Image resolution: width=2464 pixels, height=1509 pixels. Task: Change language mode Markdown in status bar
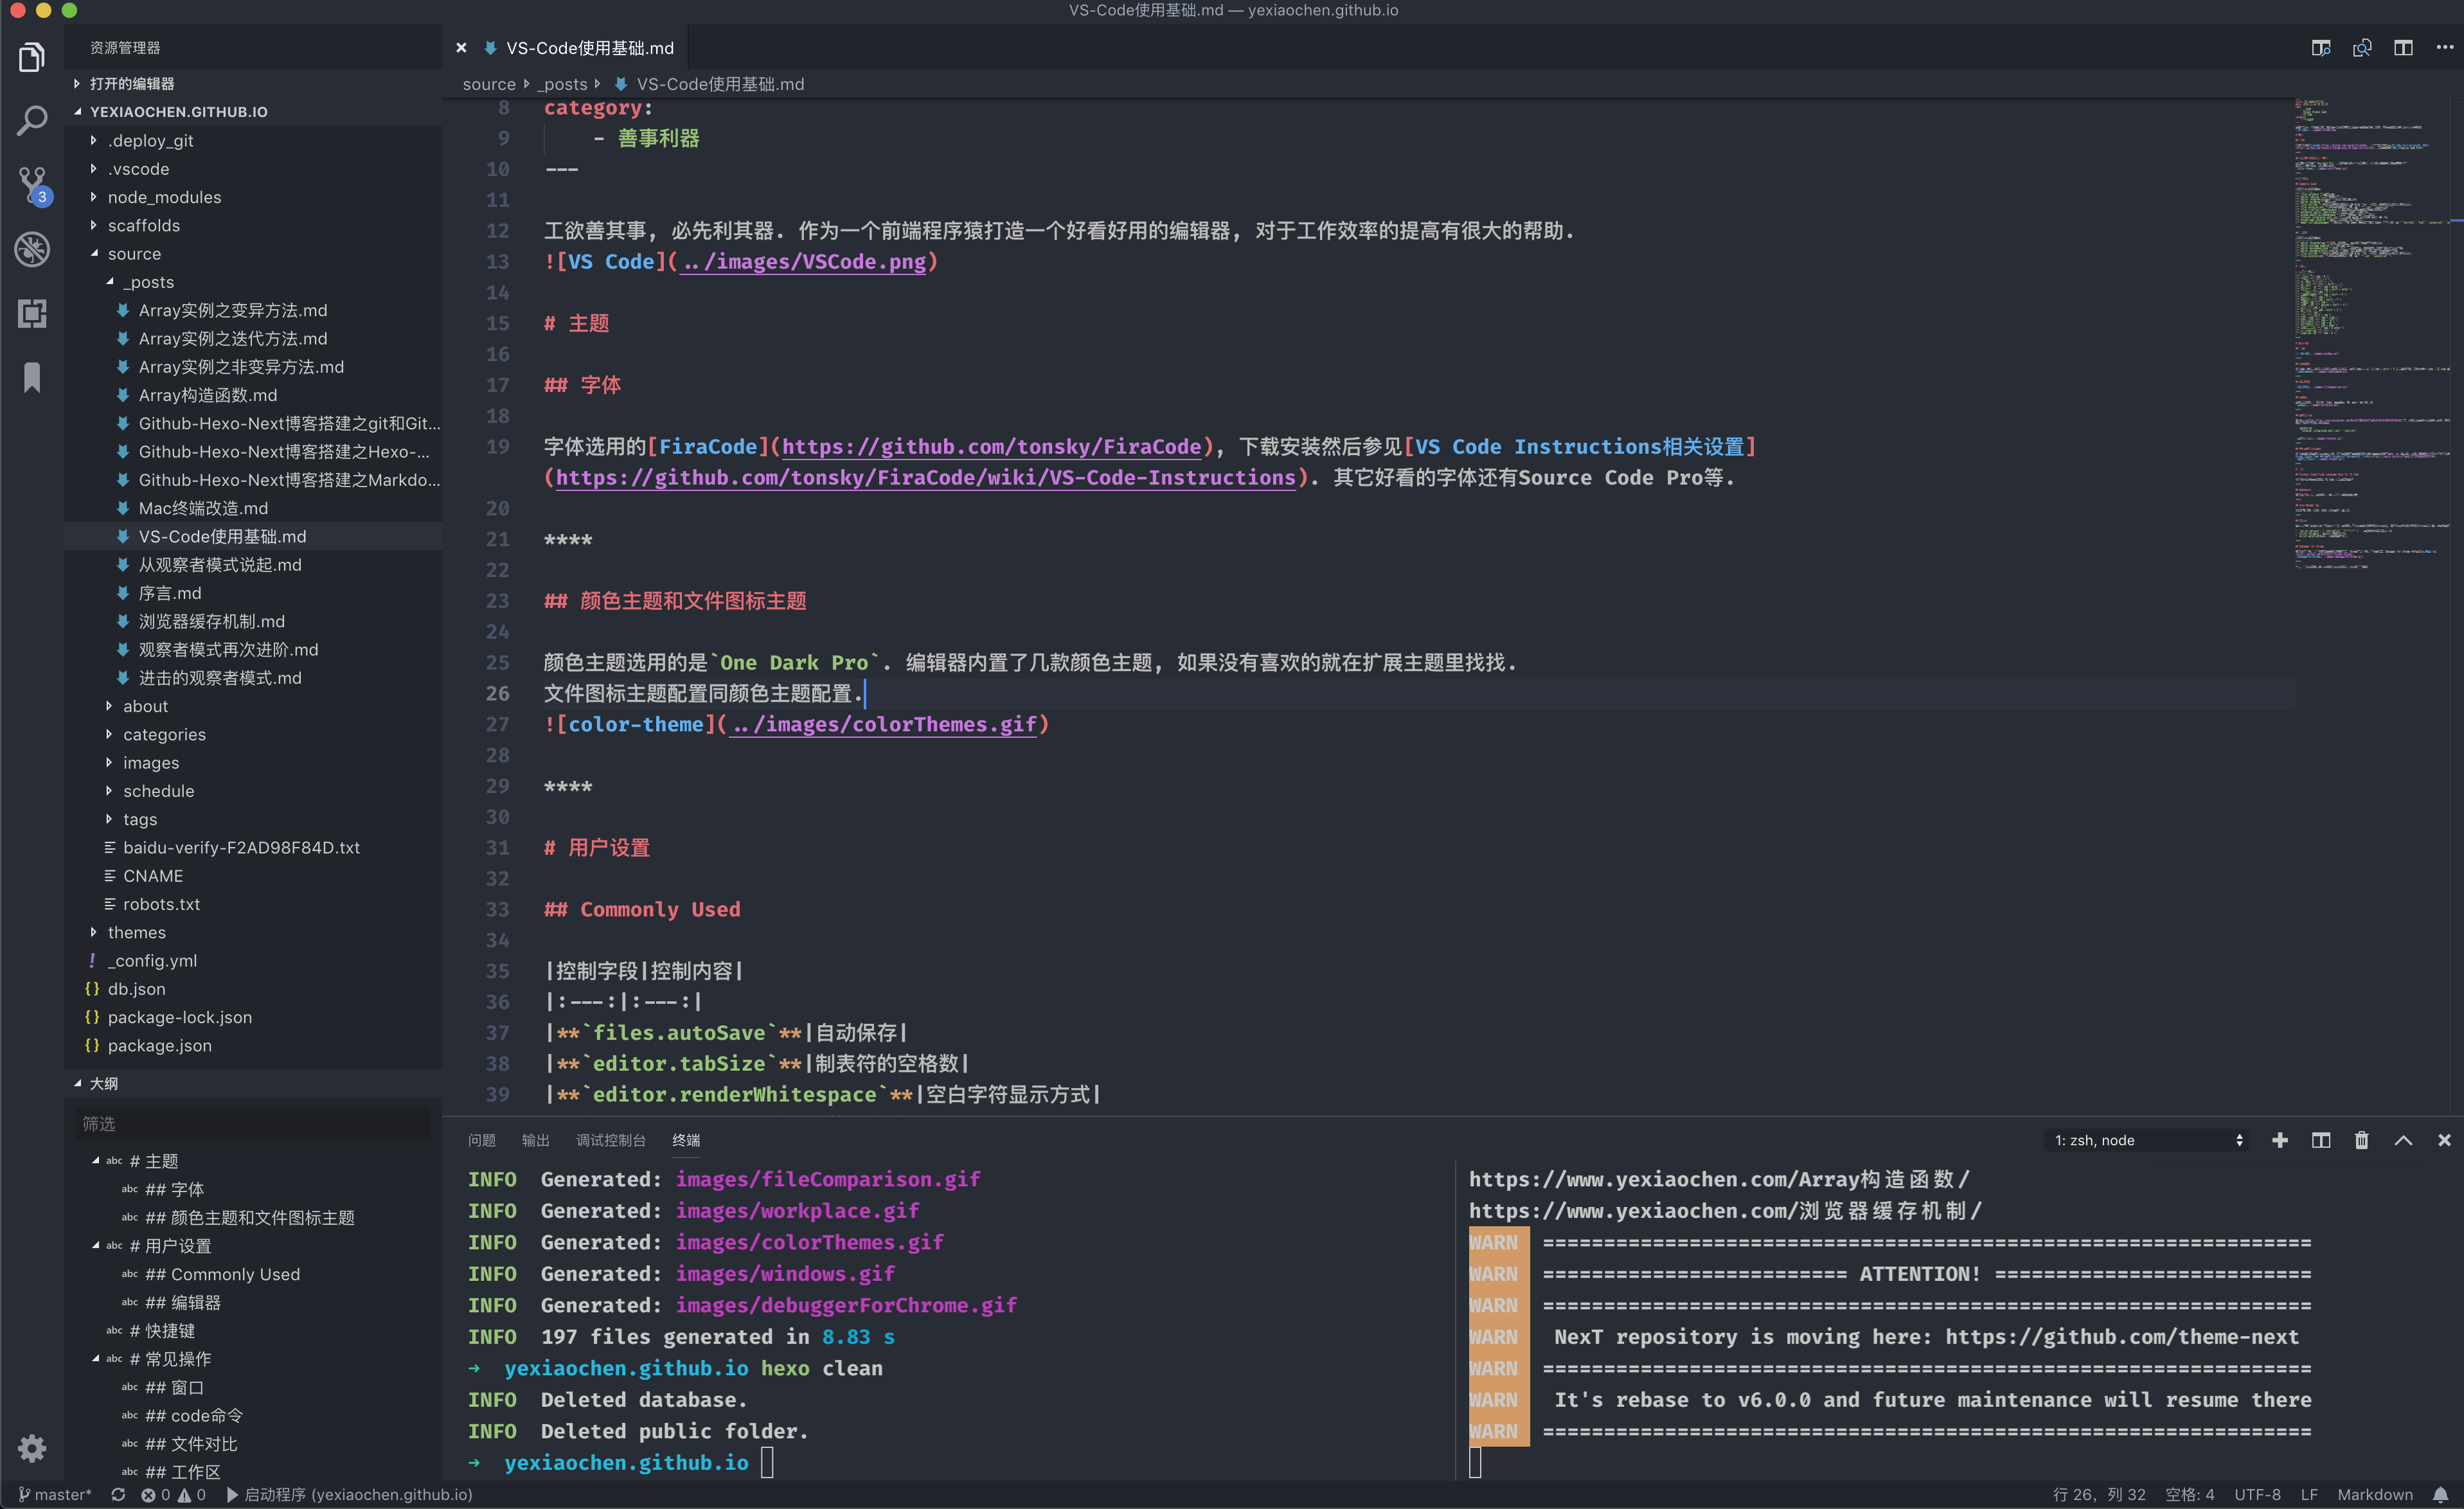[2374, 1494]
